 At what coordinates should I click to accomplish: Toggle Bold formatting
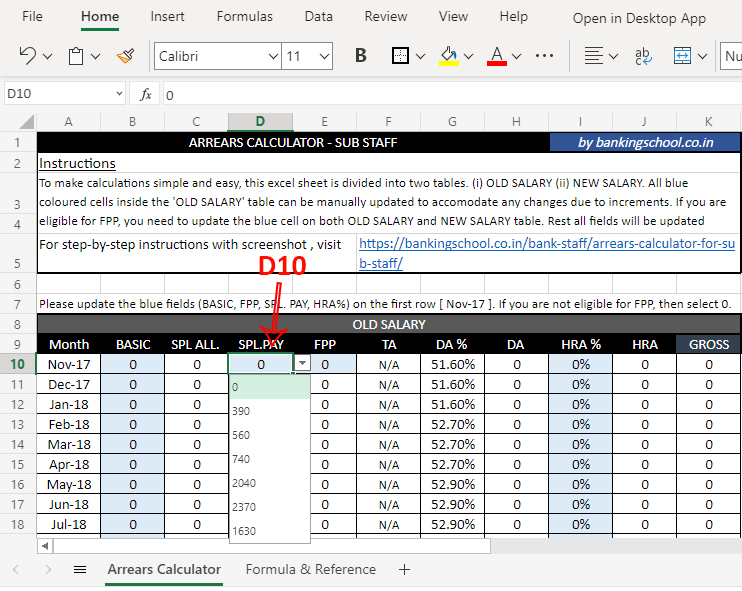(361, 56)
